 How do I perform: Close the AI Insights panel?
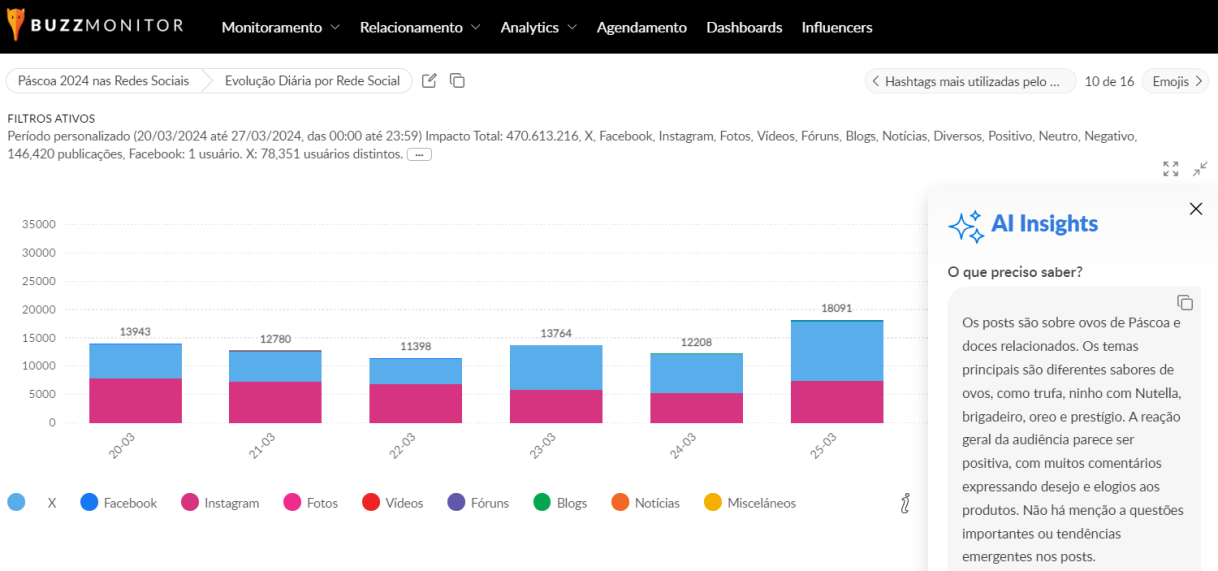[x=1195, y=209]
